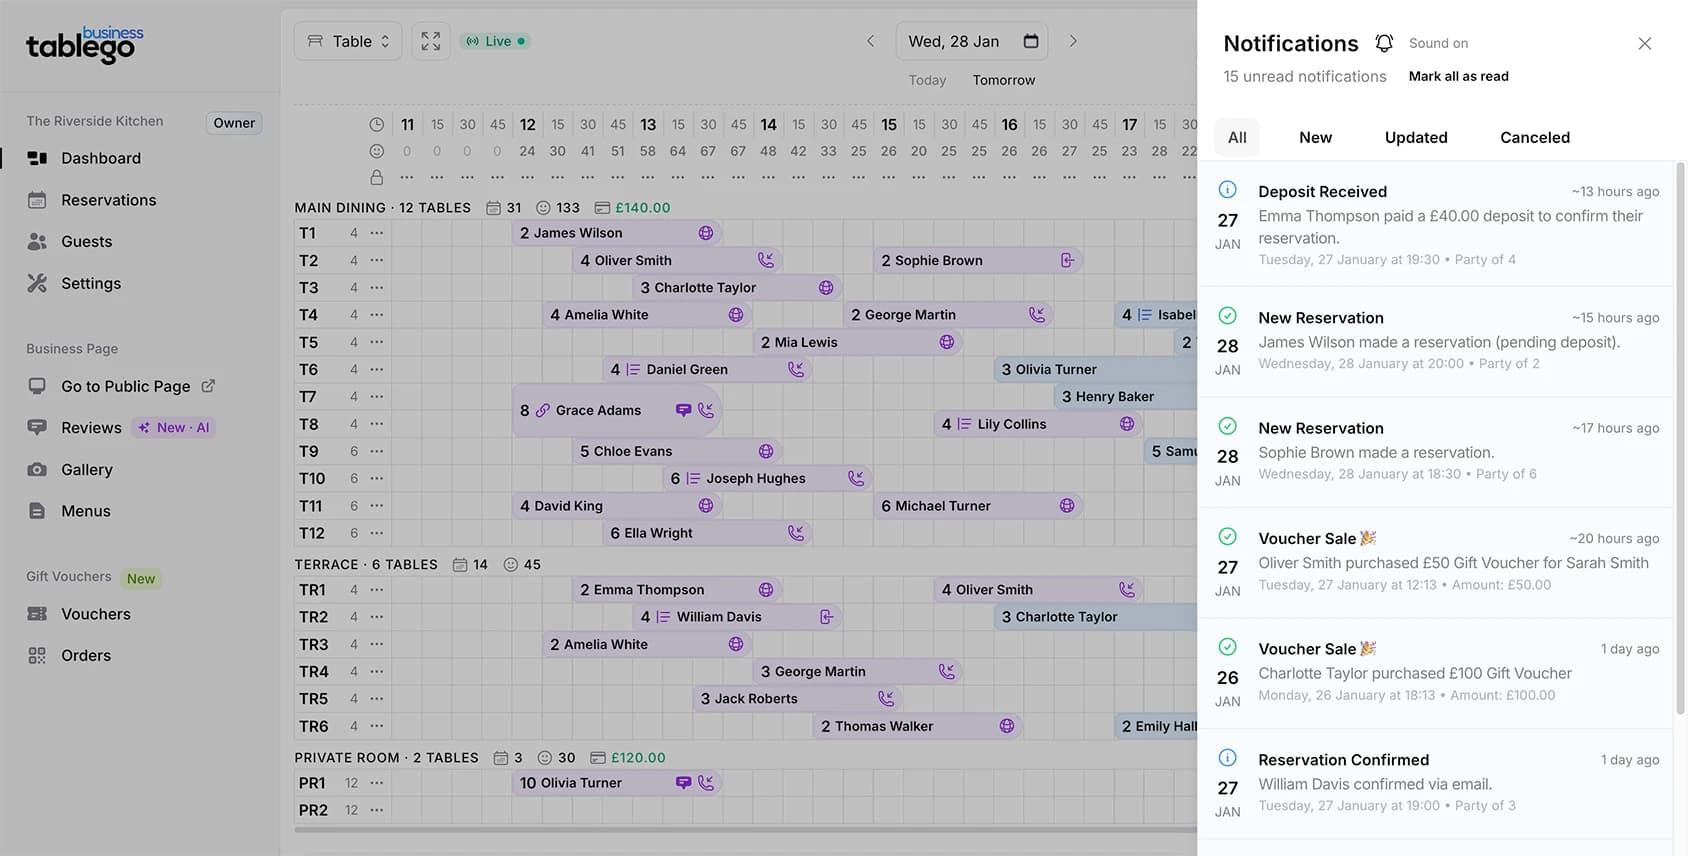Open the Table view dropdown
1688x856 pixels.
[348, 41]
